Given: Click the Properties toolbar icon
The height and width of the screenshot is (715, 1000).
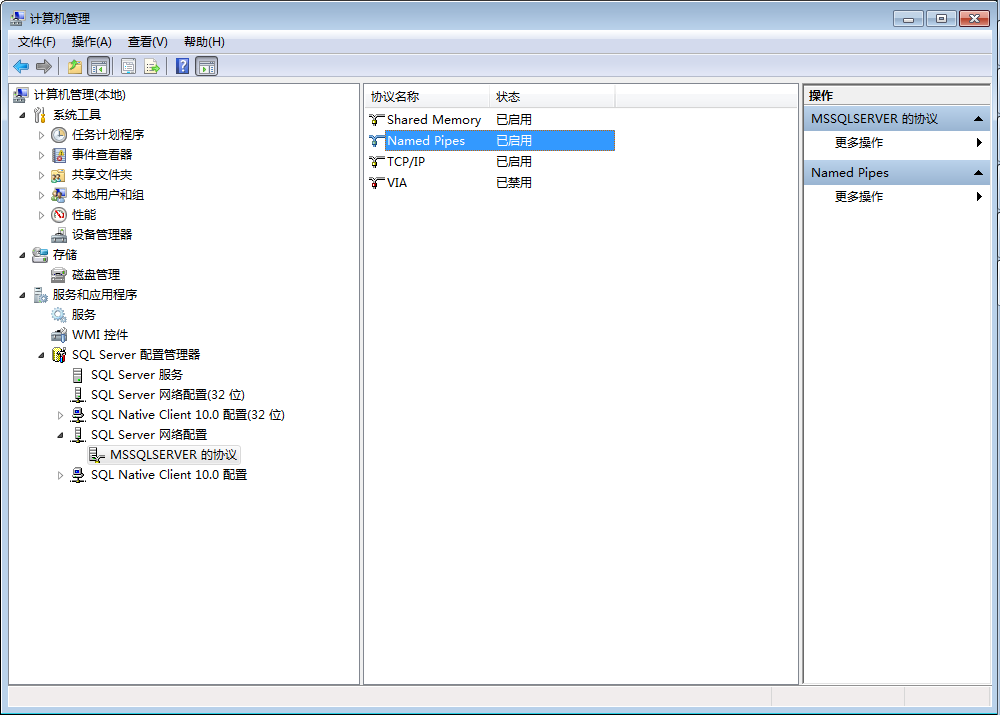Looking at the screenshot, I should (x=128, y=66).
